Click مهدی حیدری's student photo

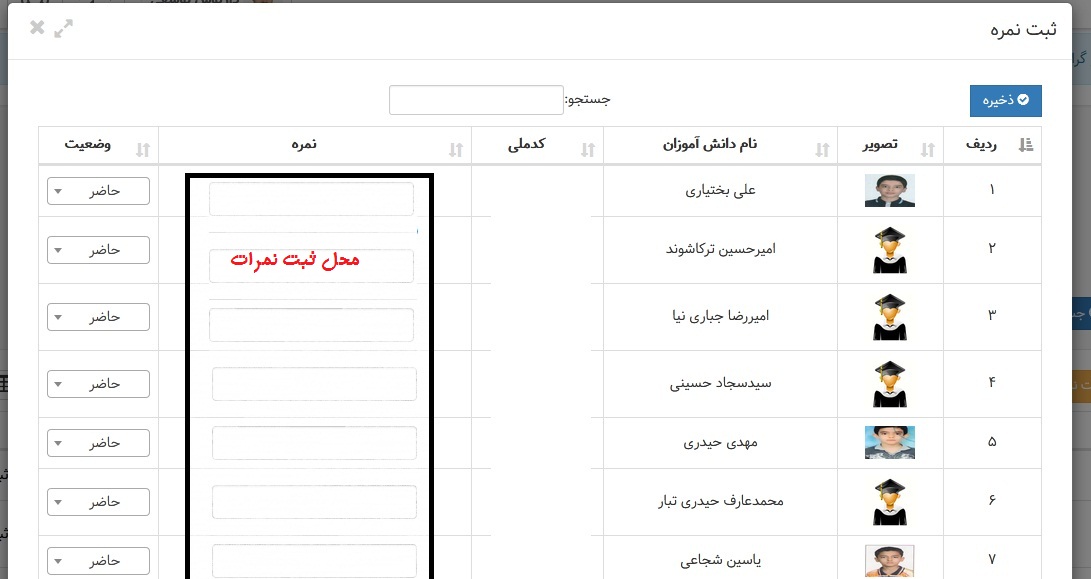coord(889,442)
